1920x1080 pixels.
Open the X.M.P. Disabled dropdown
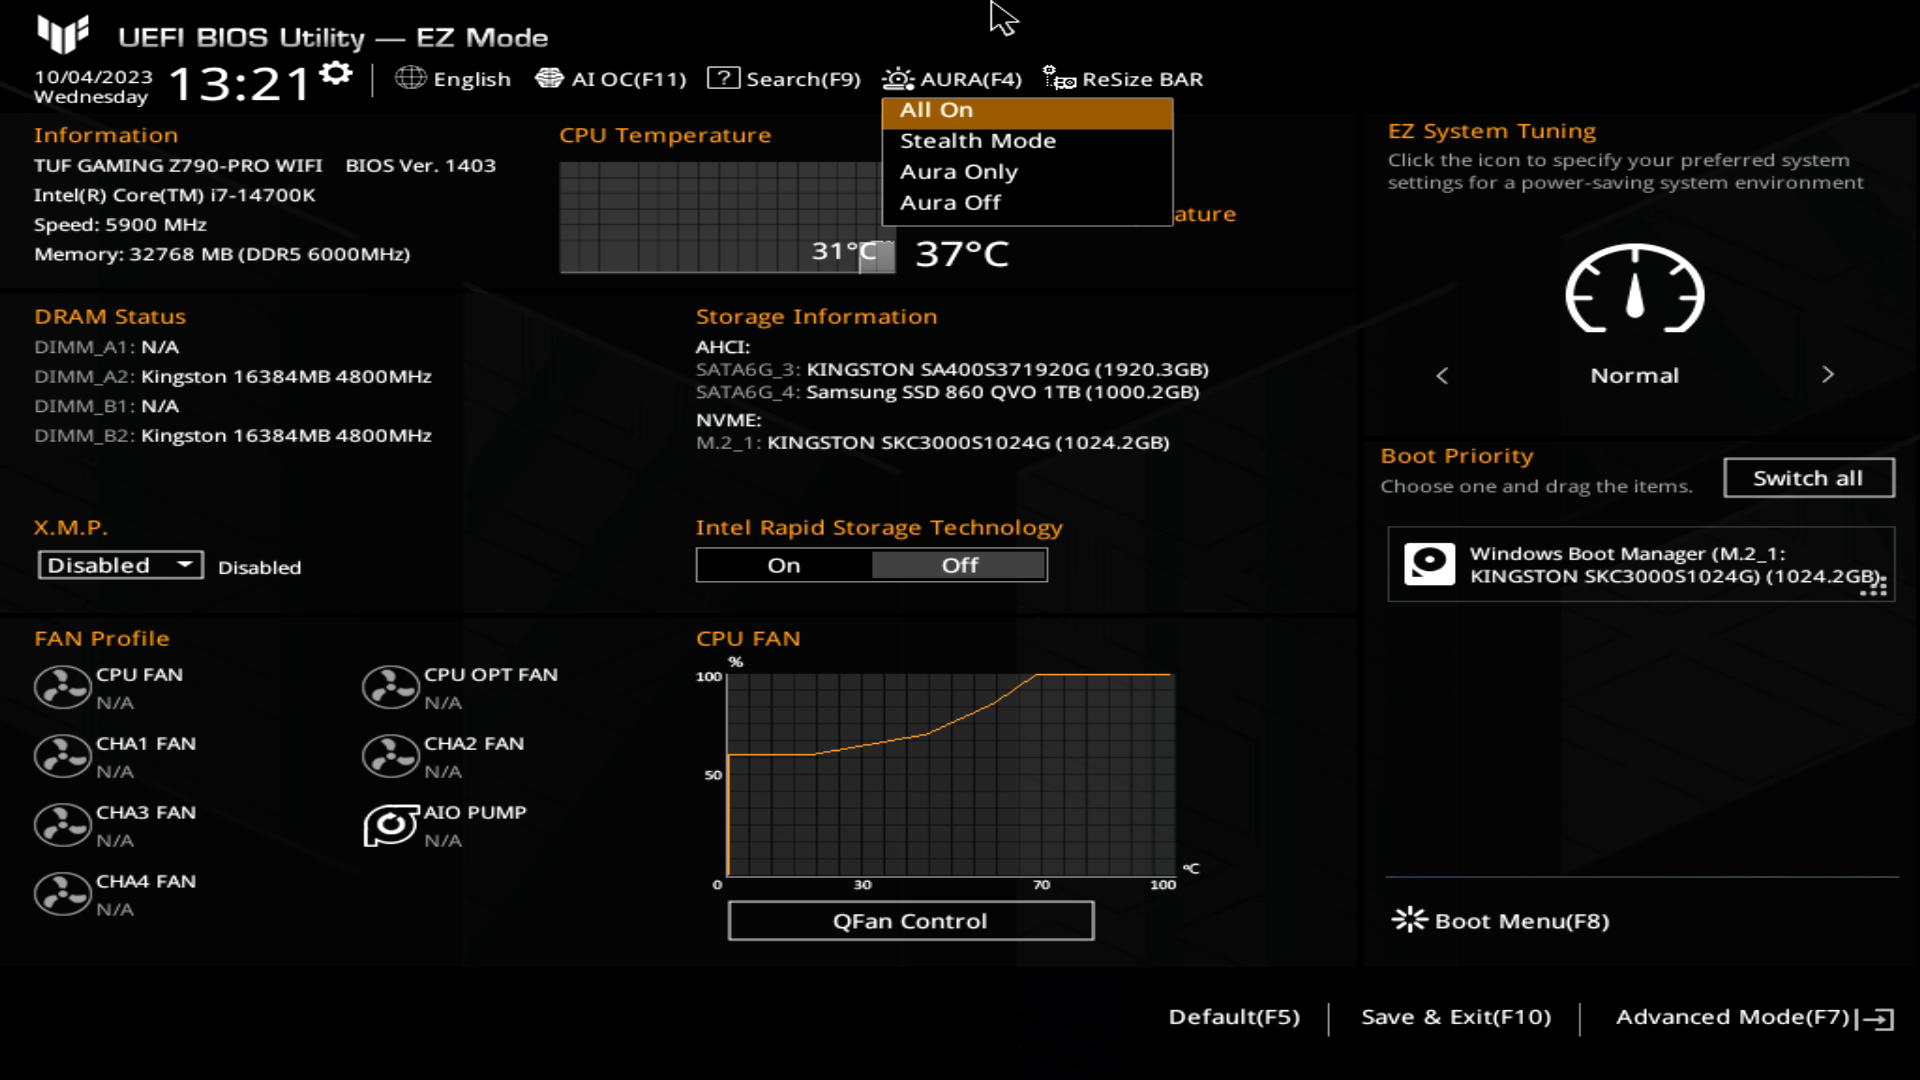pos(120,565)
